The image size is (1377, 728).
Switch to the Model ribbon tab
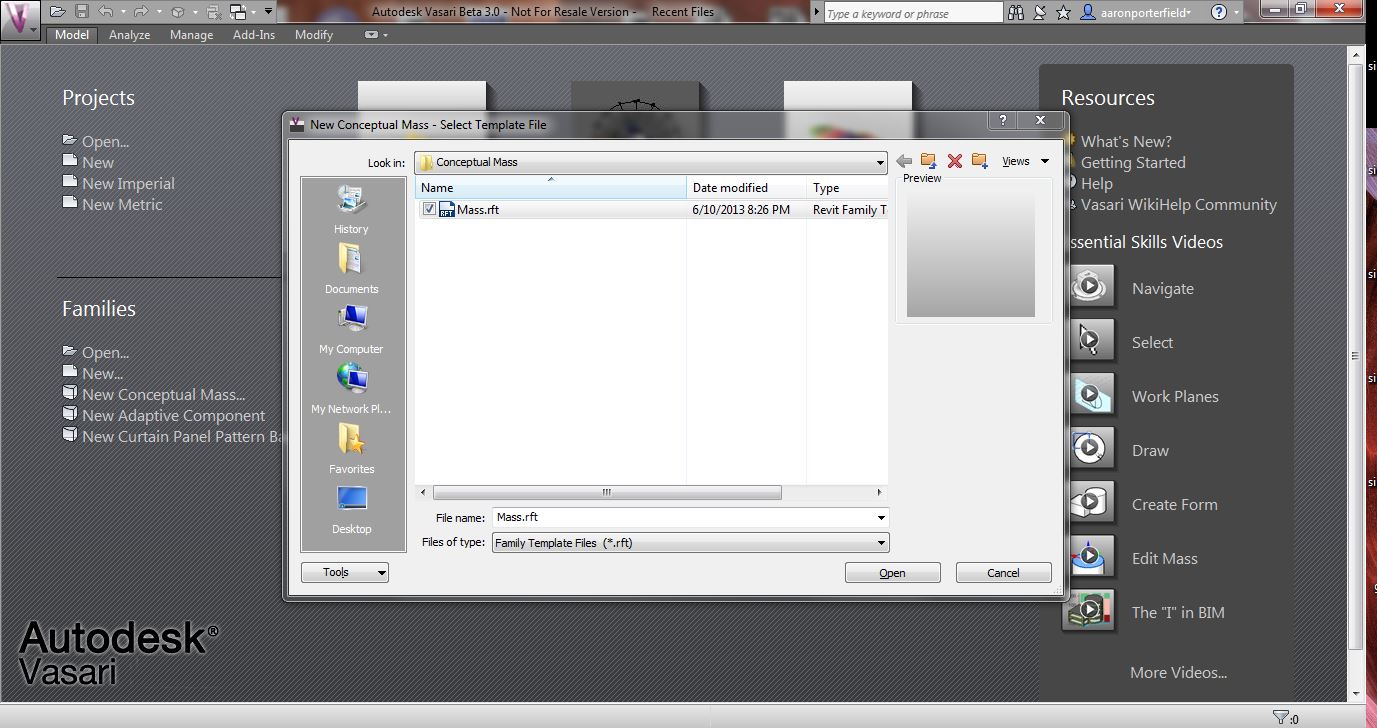[72, 34]
